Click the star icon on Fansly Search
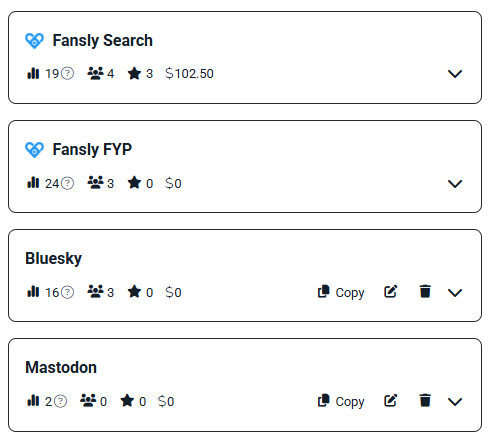The height and width of the screenshot is (441, 488). click(x=134, y=73)
